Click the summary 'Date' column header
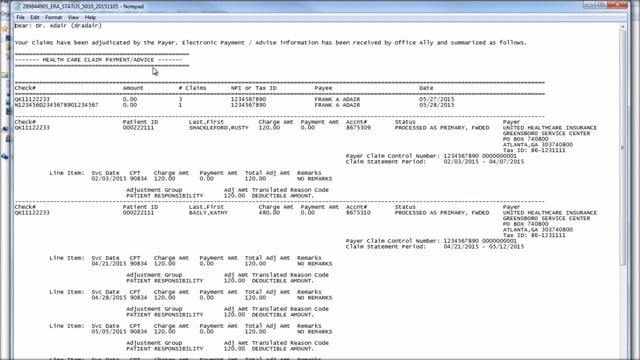 pyautogui.click(x=426, y=88)
